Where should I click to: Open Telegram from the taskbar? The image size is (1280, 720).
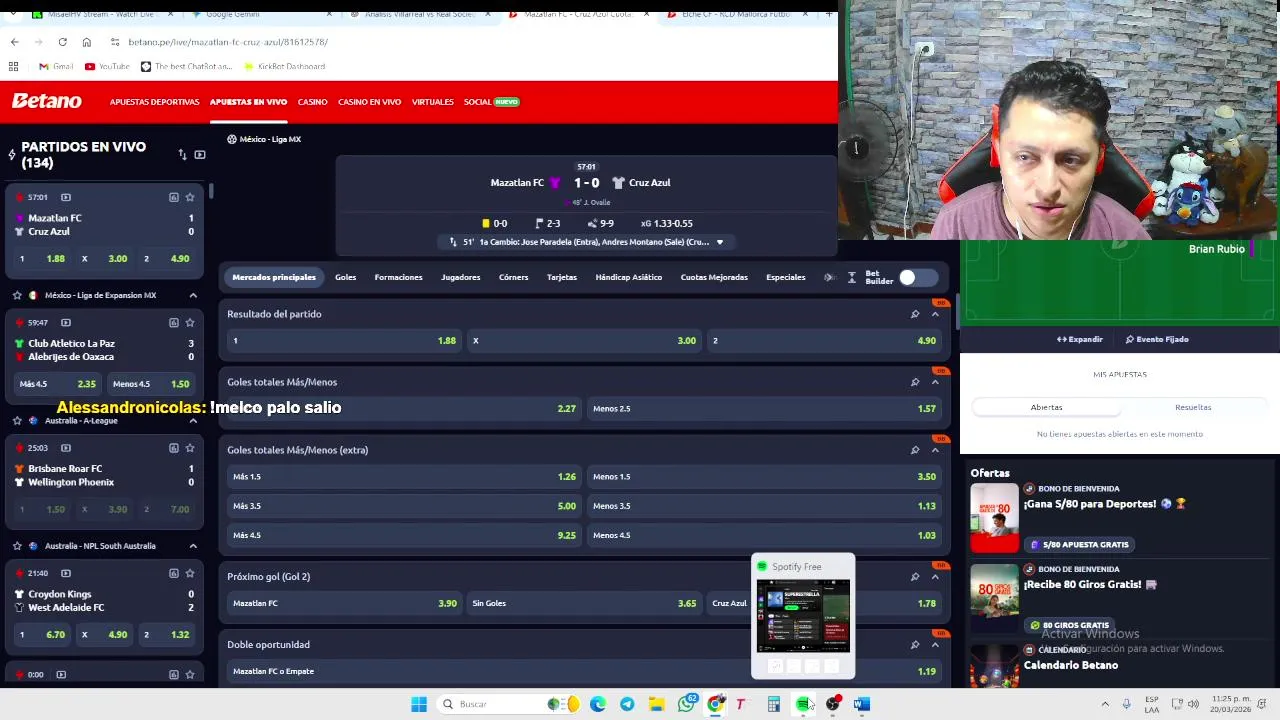coord(627,704)
